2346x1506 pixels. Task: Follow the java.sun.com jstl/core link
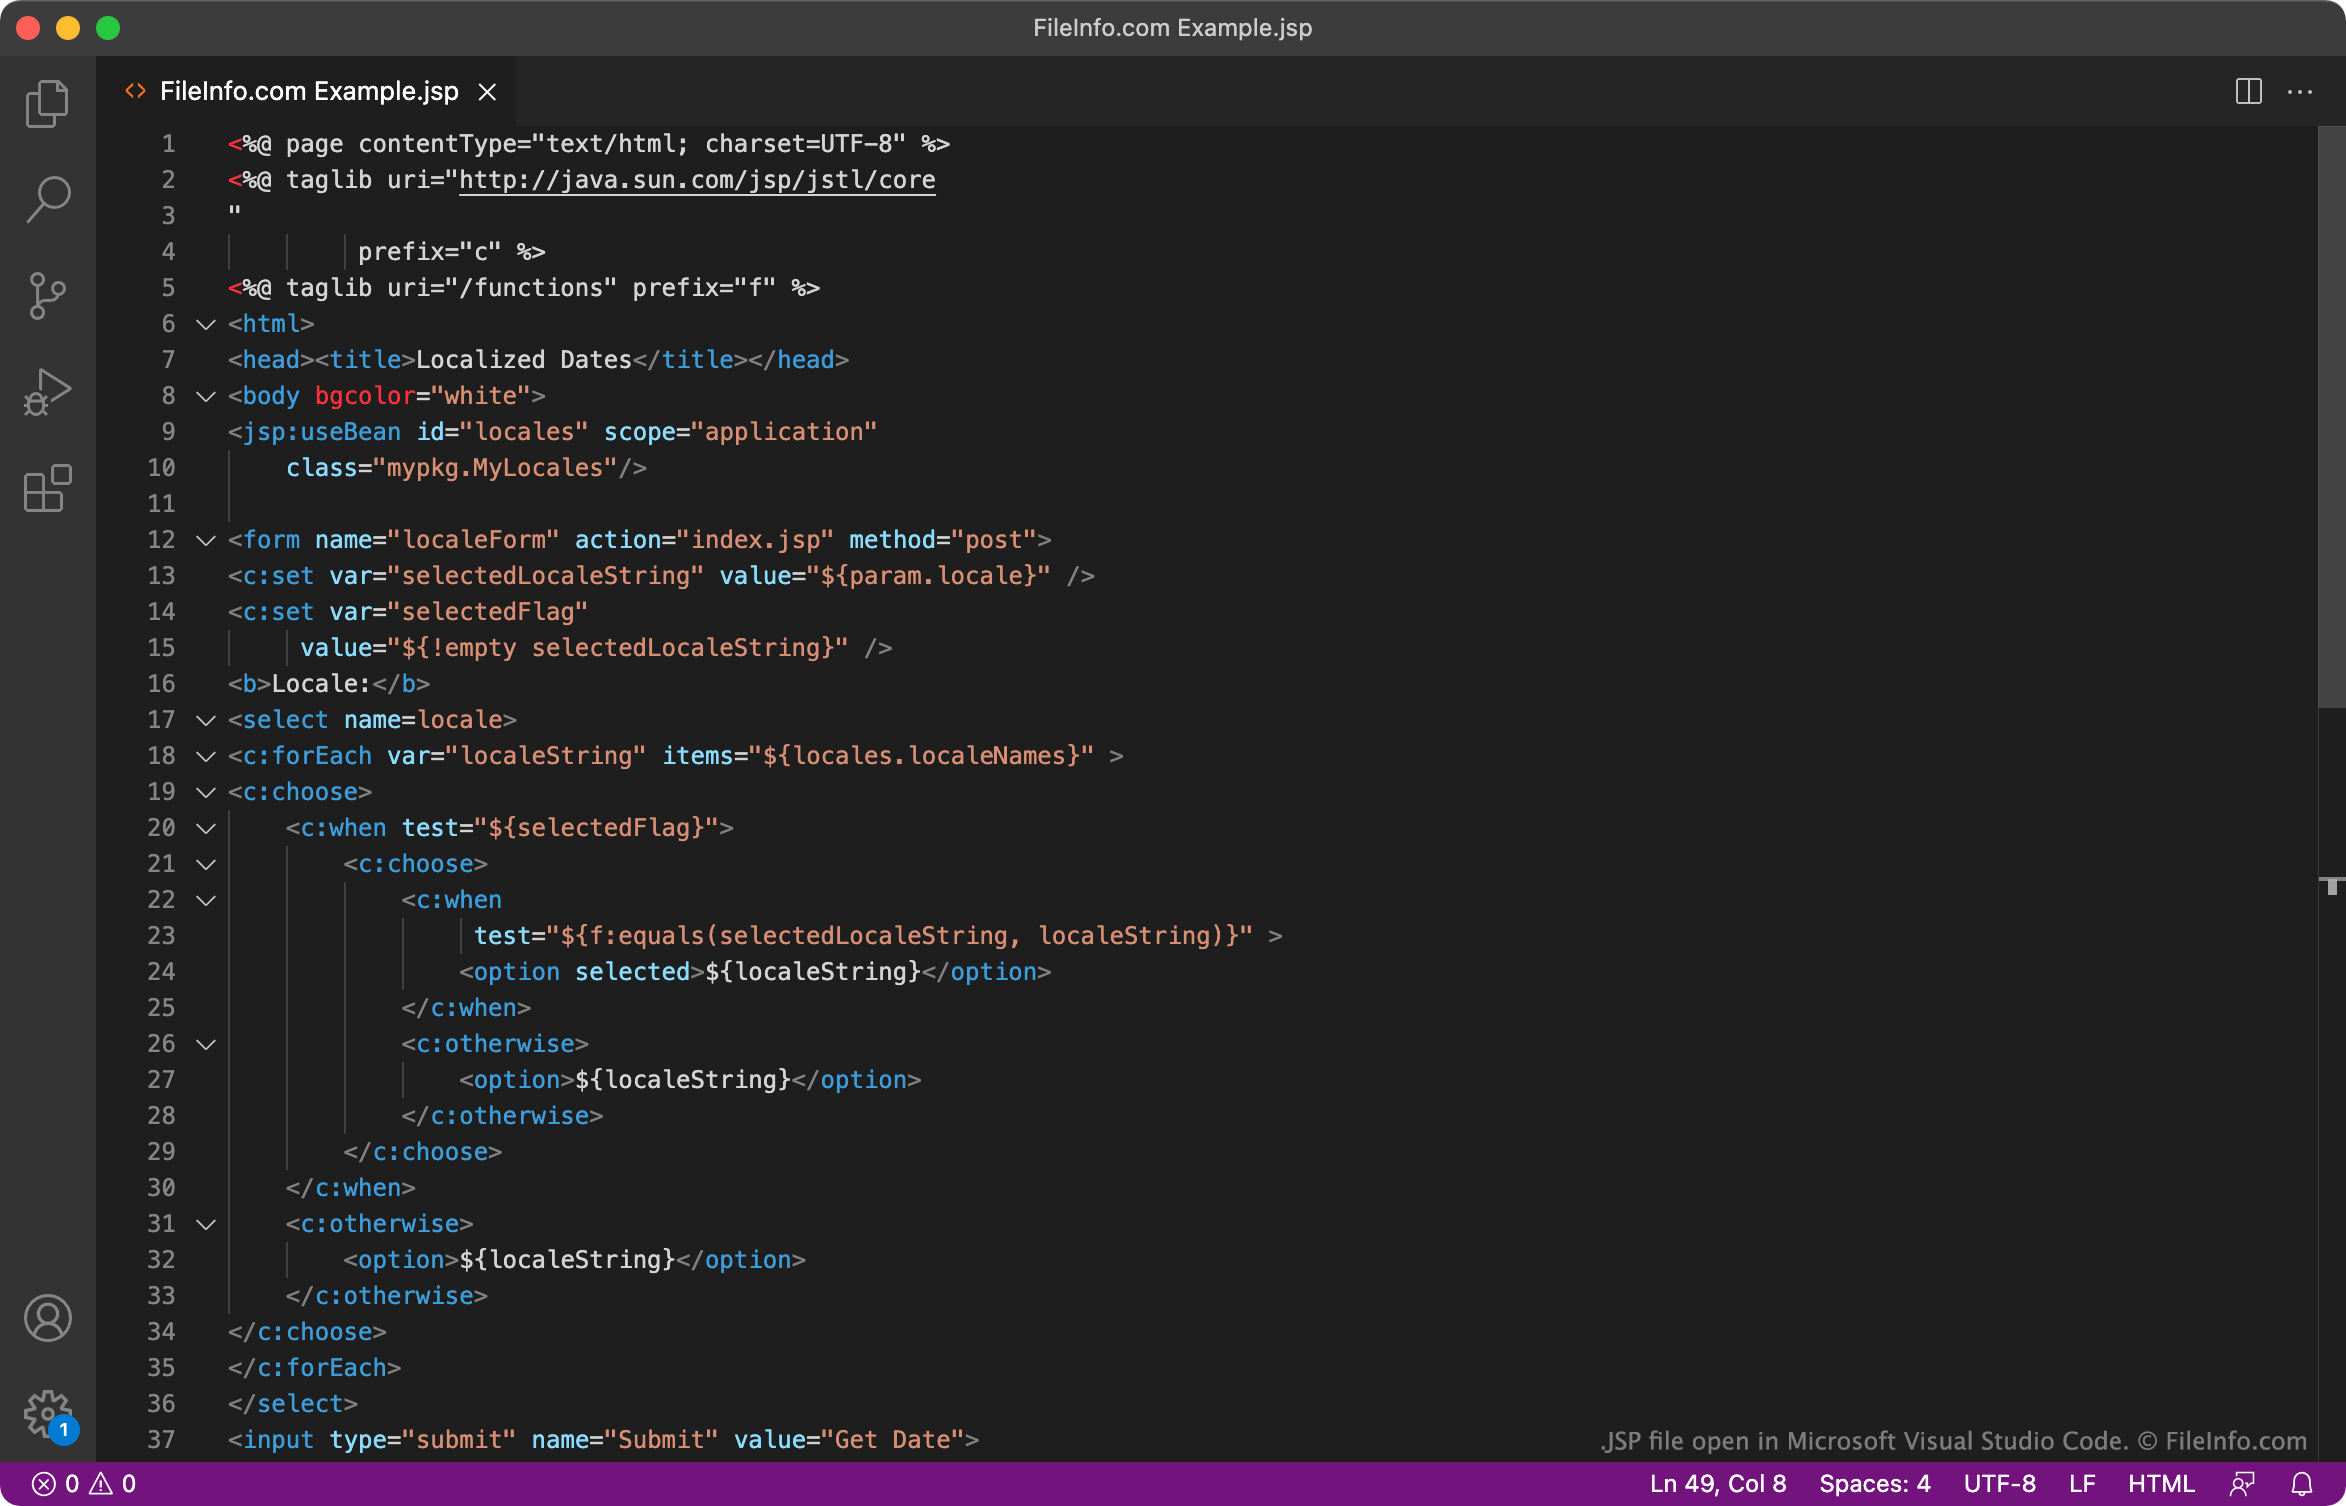coord(697,180)
